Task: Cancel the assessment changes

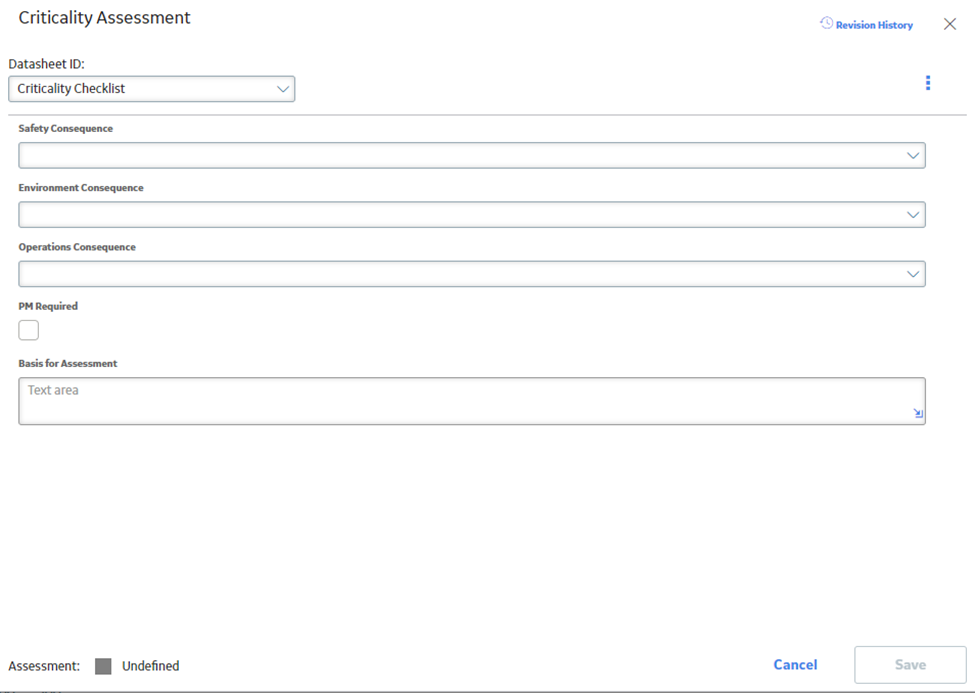Action: (795, 664)
